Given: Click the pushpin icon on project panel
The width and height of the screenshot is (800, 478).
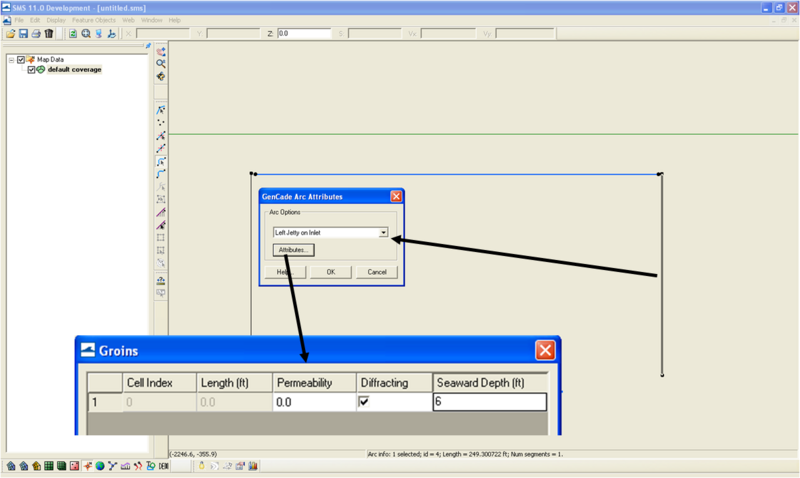Looking at the screenshot, I should pos(148,46).
